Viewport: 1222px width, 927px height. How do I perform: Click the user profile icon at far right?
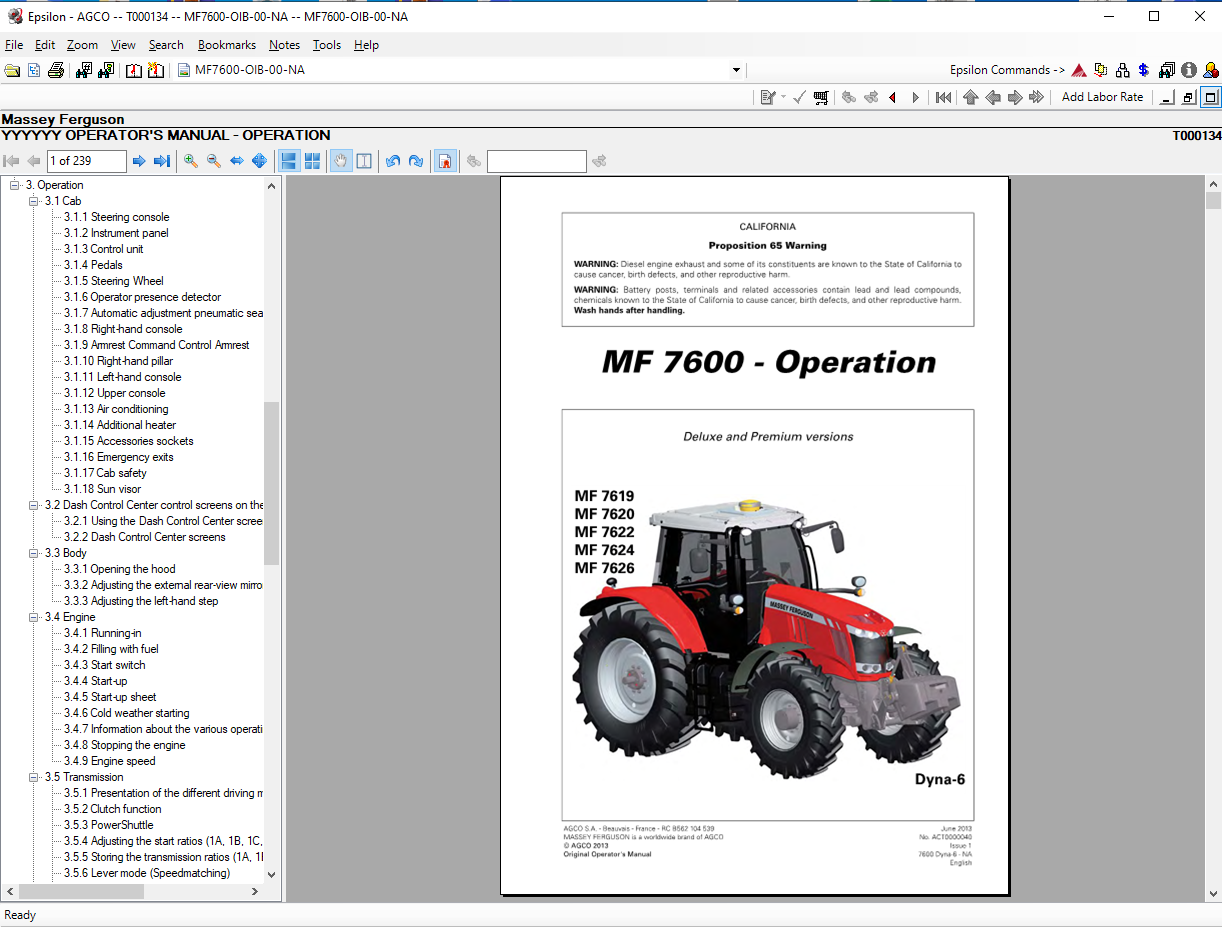coord(1211,70)
